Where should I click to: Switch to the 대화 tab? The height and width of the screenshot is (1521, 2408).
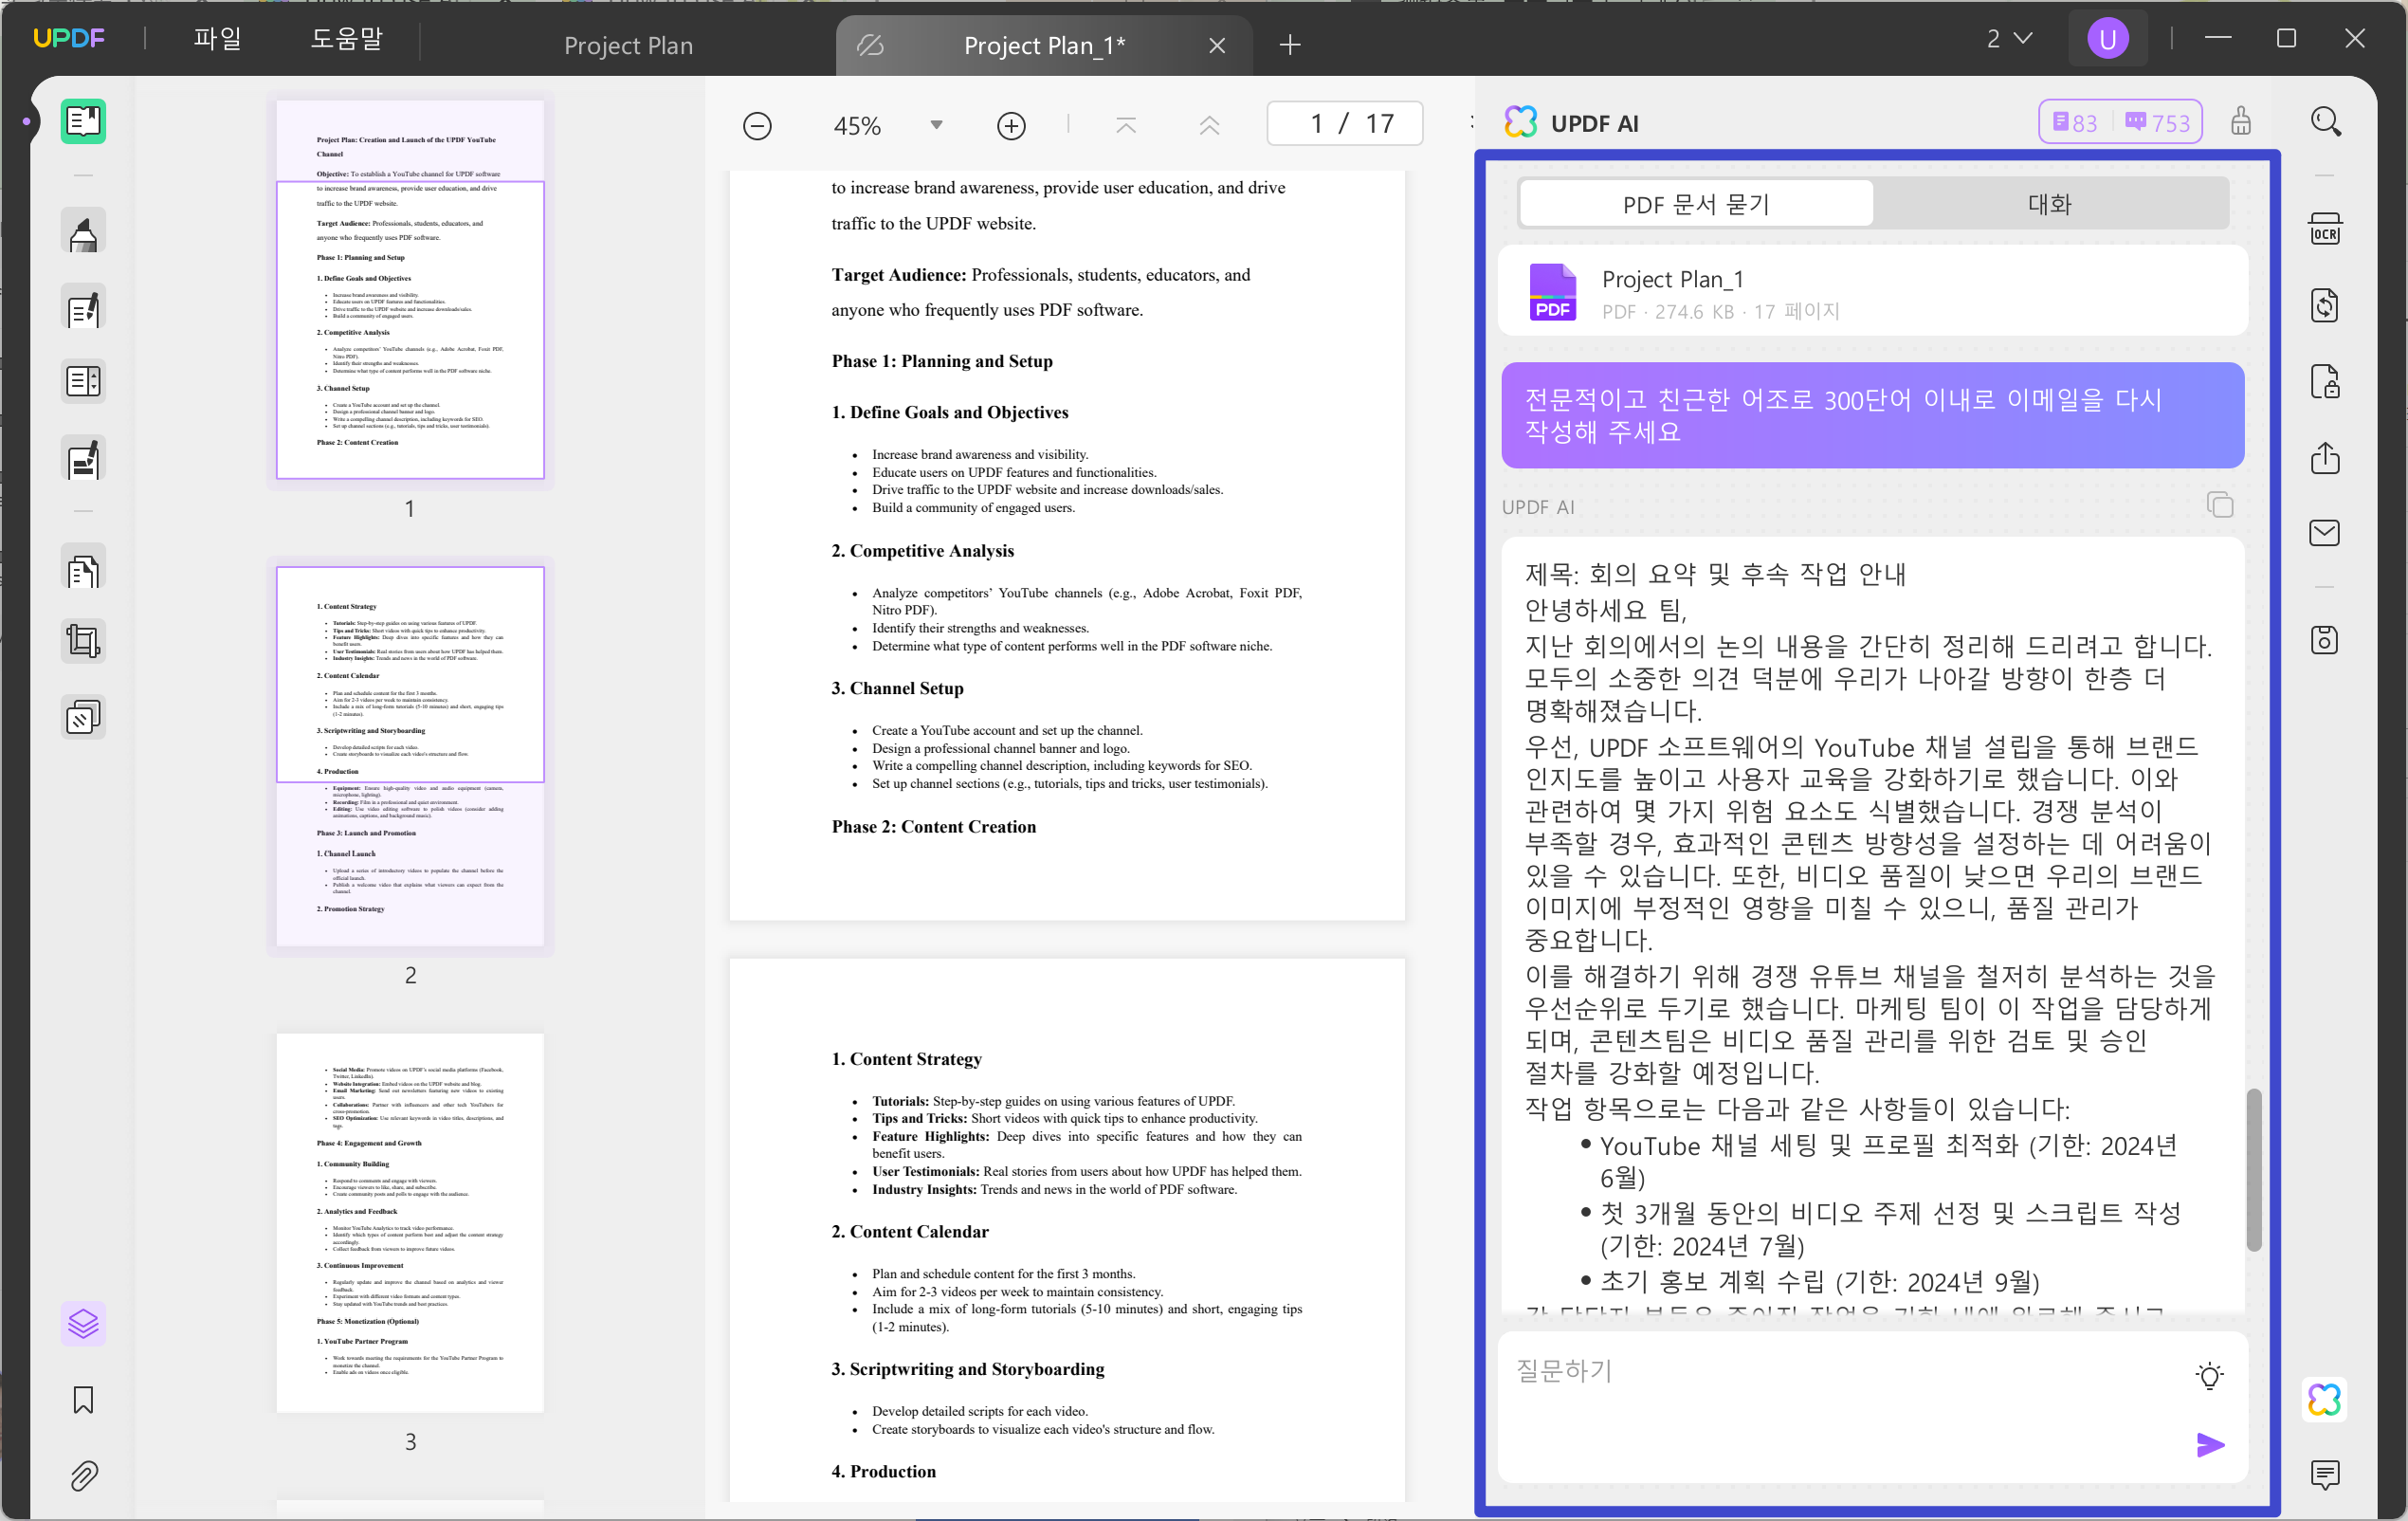2049,204
